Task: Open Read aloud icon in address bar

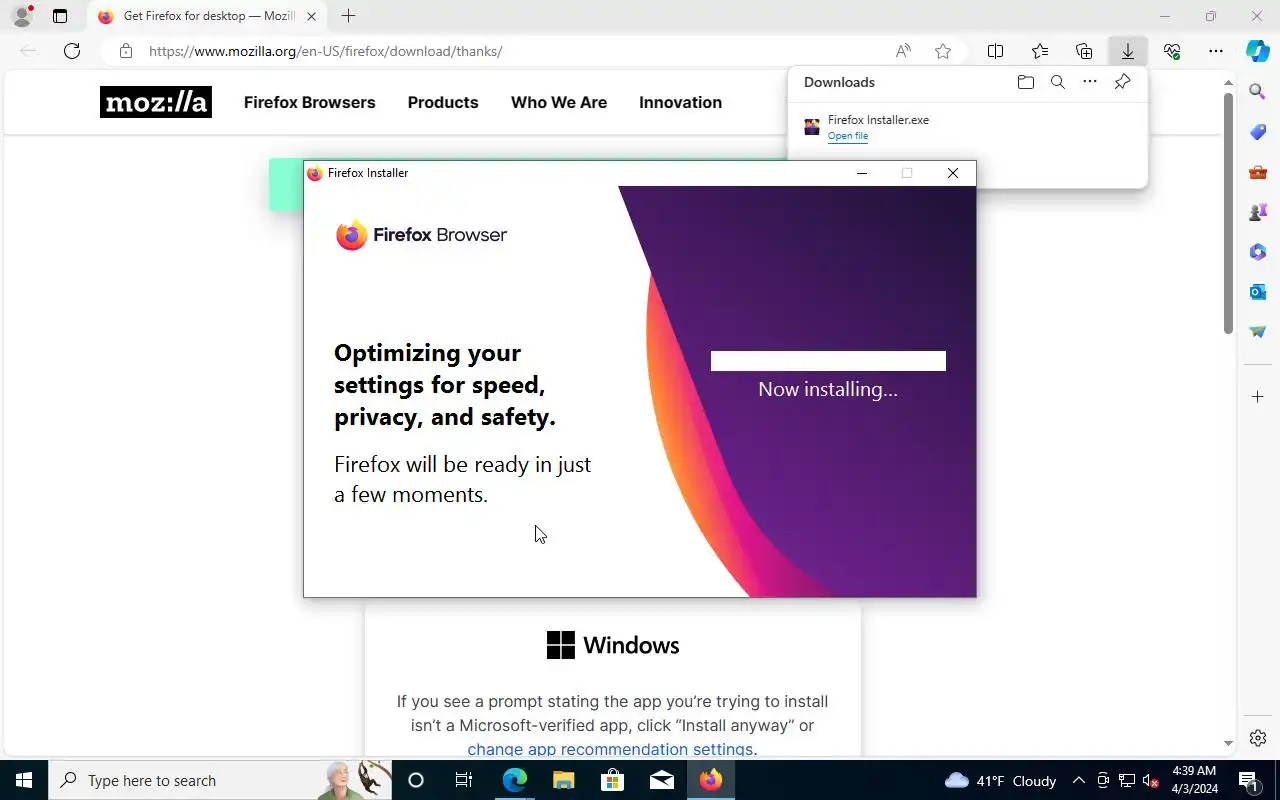Action: (x=903, y=51)
